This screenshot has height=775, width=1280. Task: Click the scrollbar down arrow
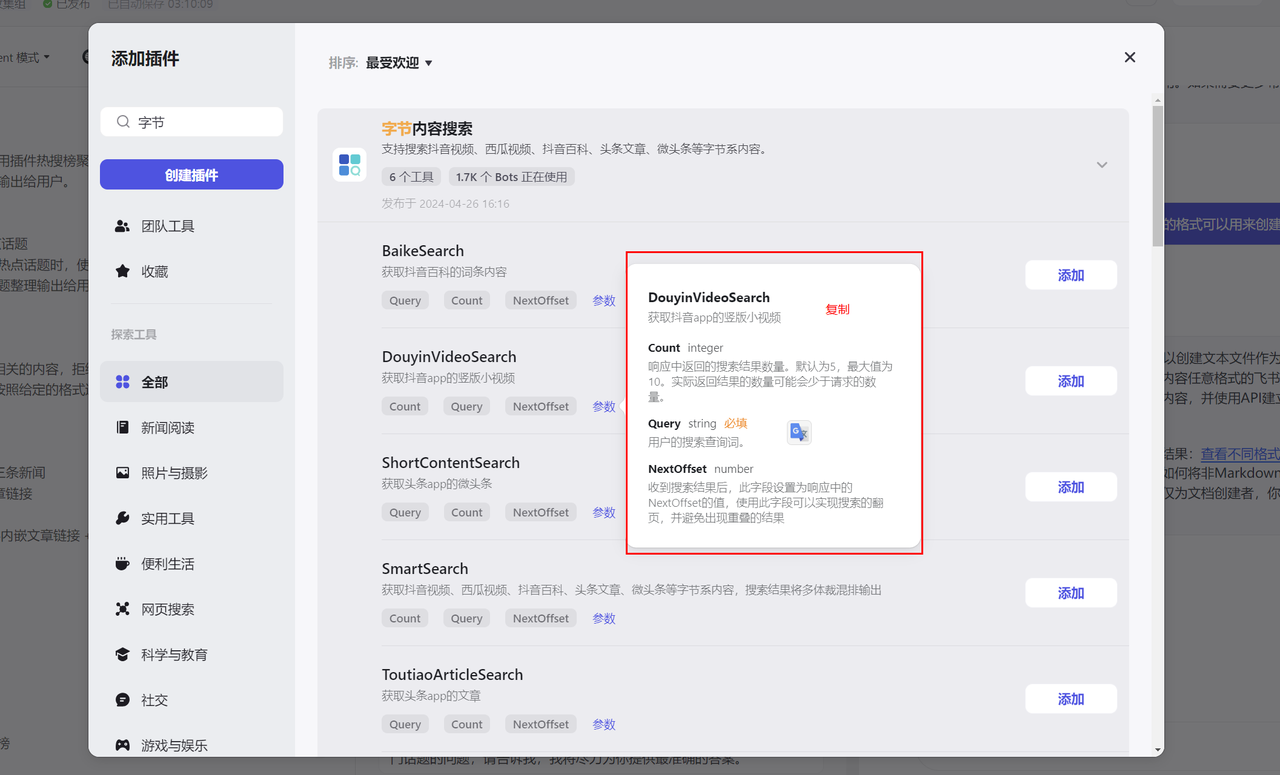pos(1158,750)
